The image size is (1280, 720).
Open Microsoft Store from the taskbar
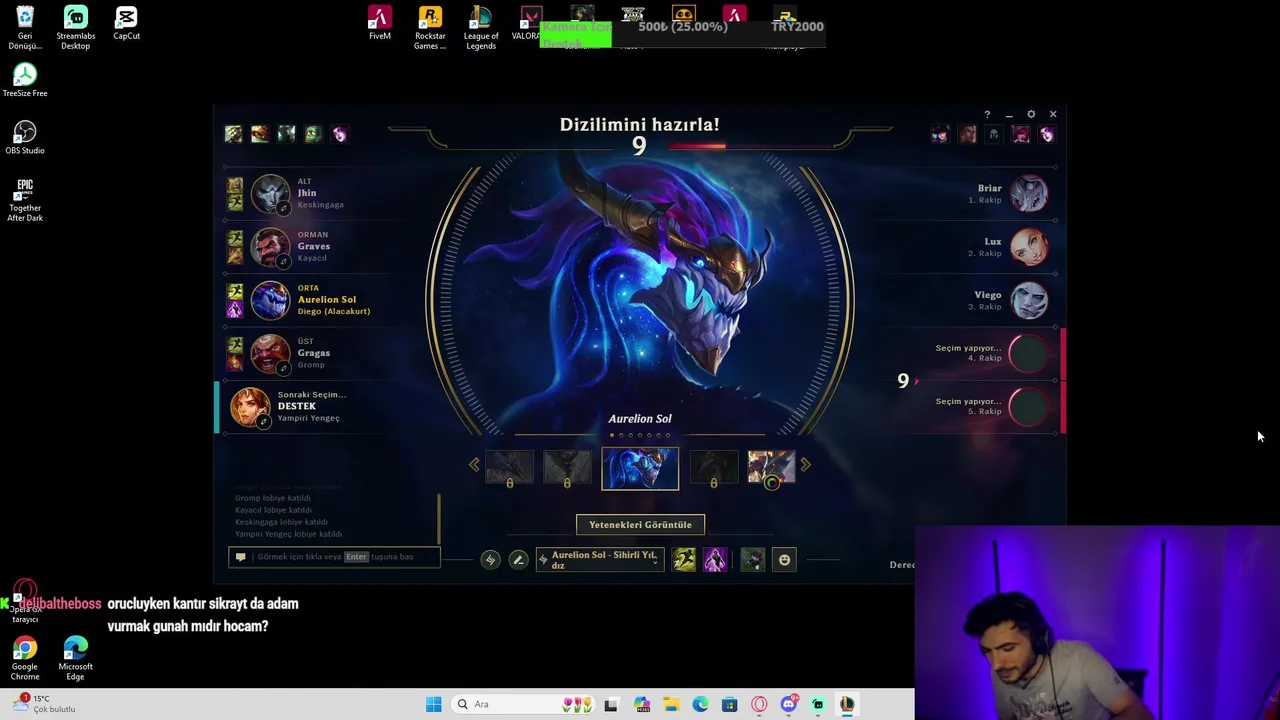729,704
